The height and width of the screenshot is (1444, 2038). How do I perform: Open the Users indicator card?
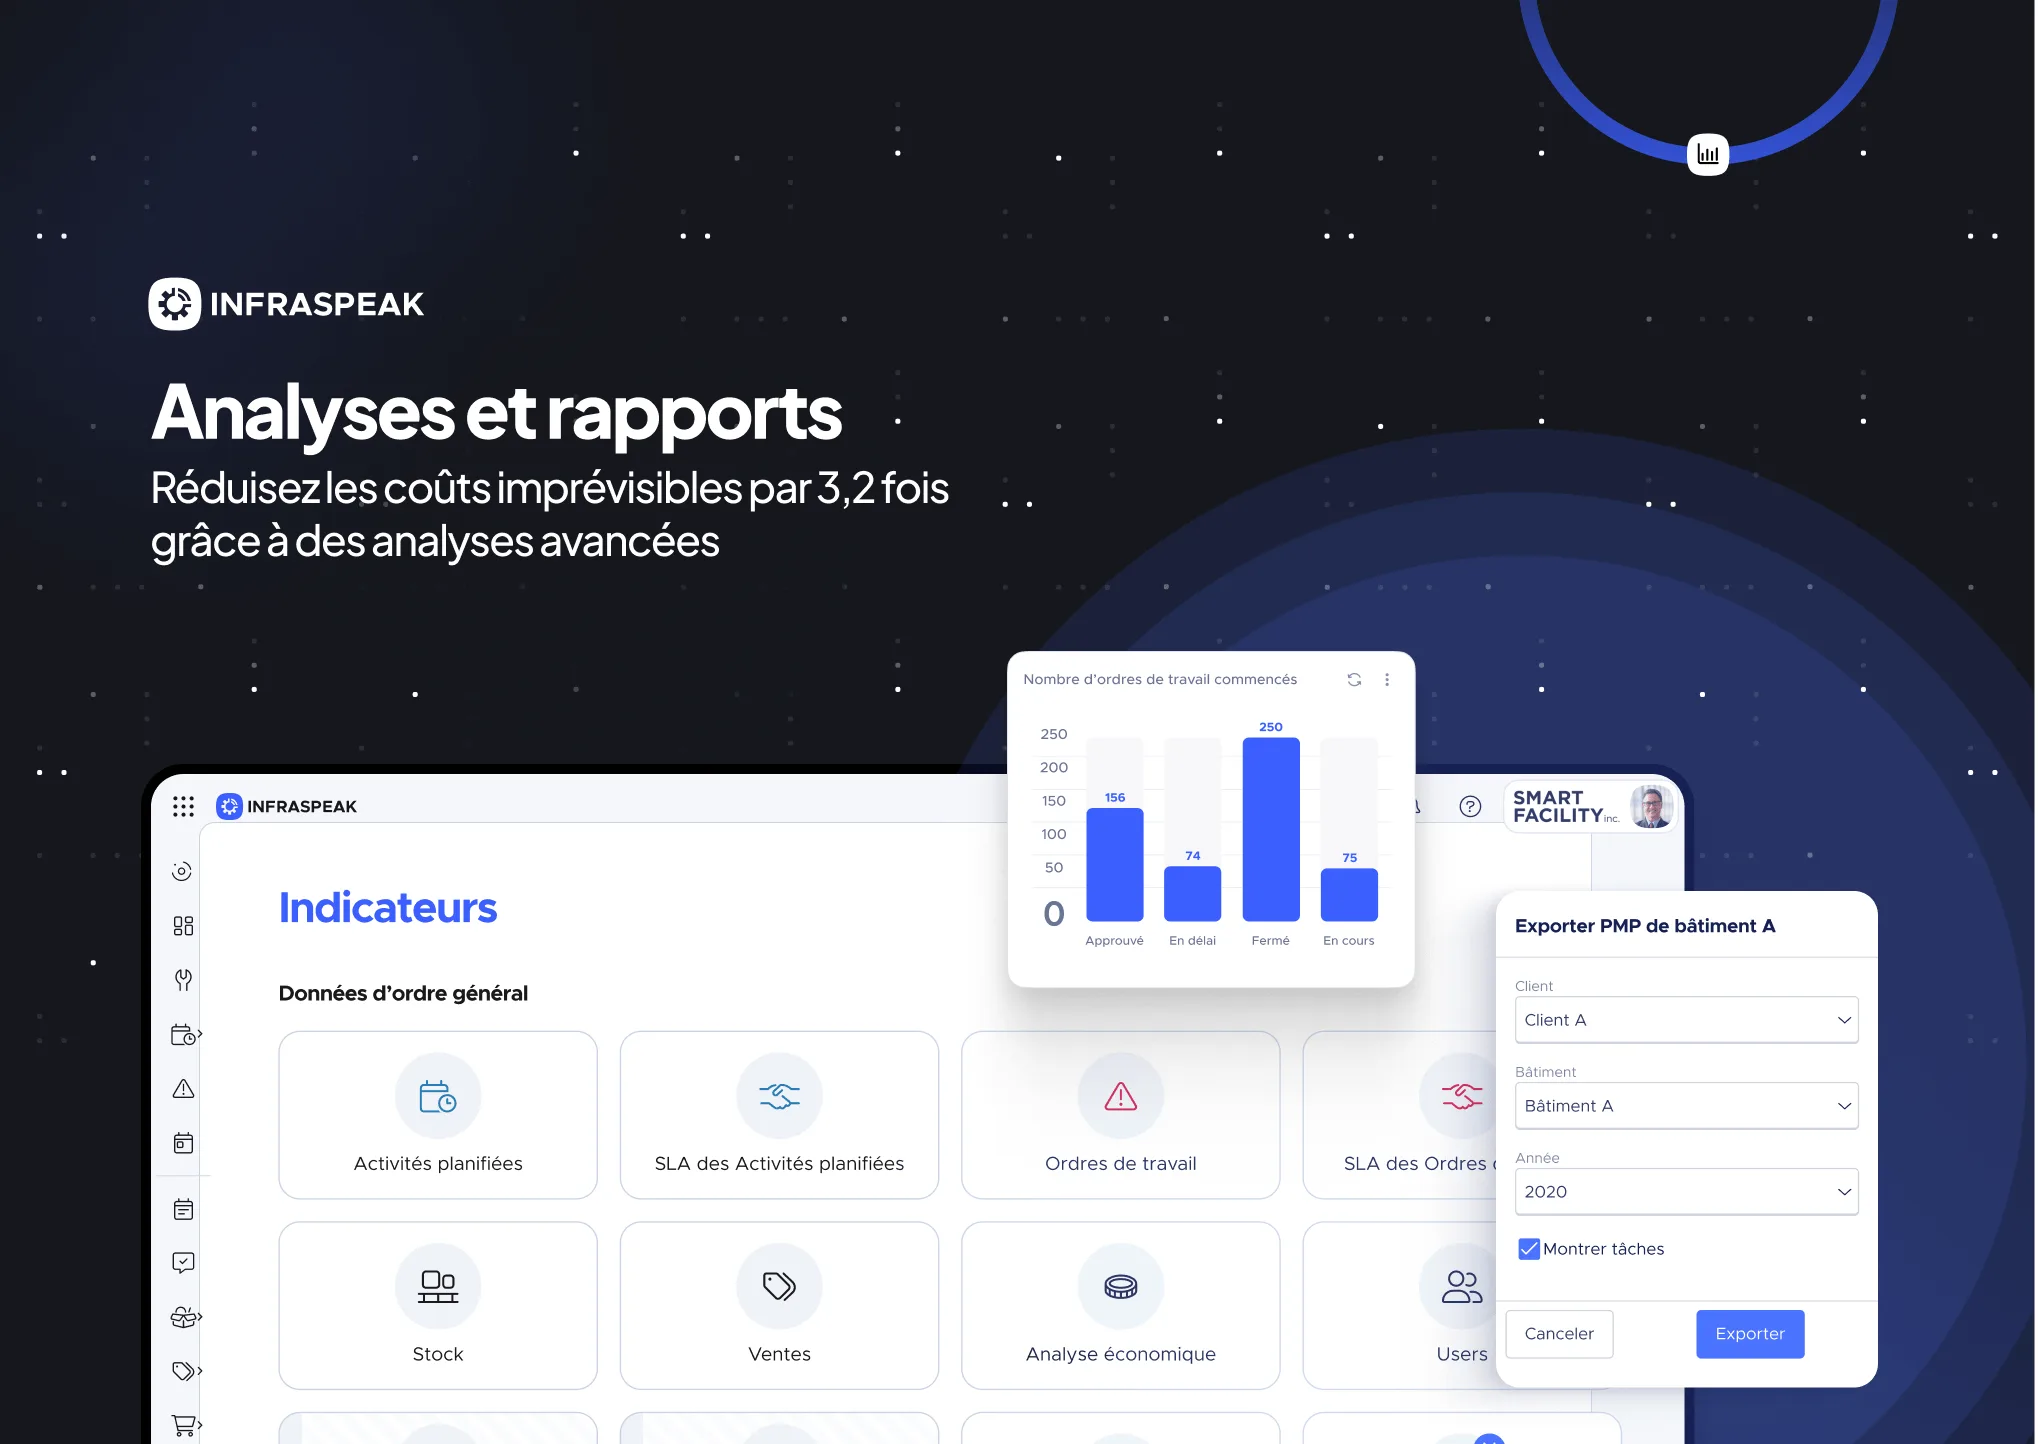tap(1400, 1305)
